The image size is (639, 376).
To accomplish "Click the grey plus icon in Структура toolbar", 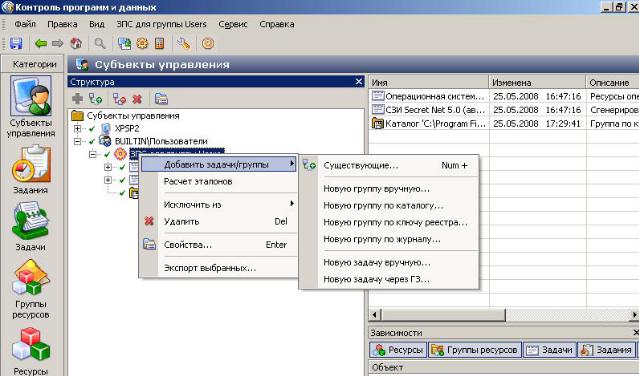I will [77, 98].
